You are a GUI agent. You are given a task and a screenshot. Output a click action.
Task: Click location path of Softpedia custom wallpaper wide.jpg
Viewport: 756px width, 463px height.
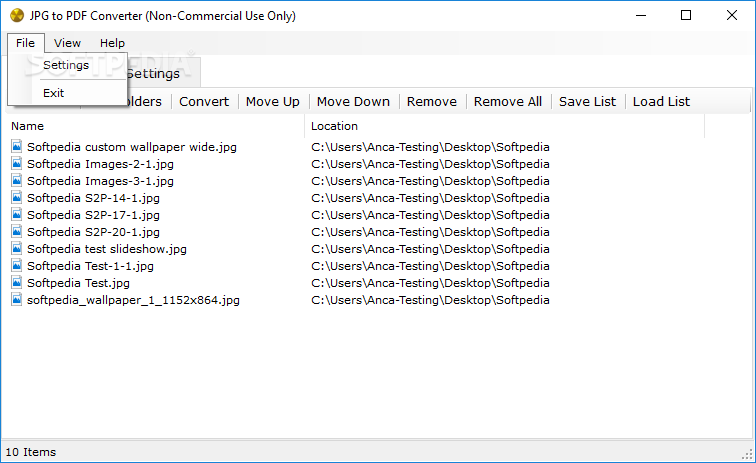click(x=430, y=147)
